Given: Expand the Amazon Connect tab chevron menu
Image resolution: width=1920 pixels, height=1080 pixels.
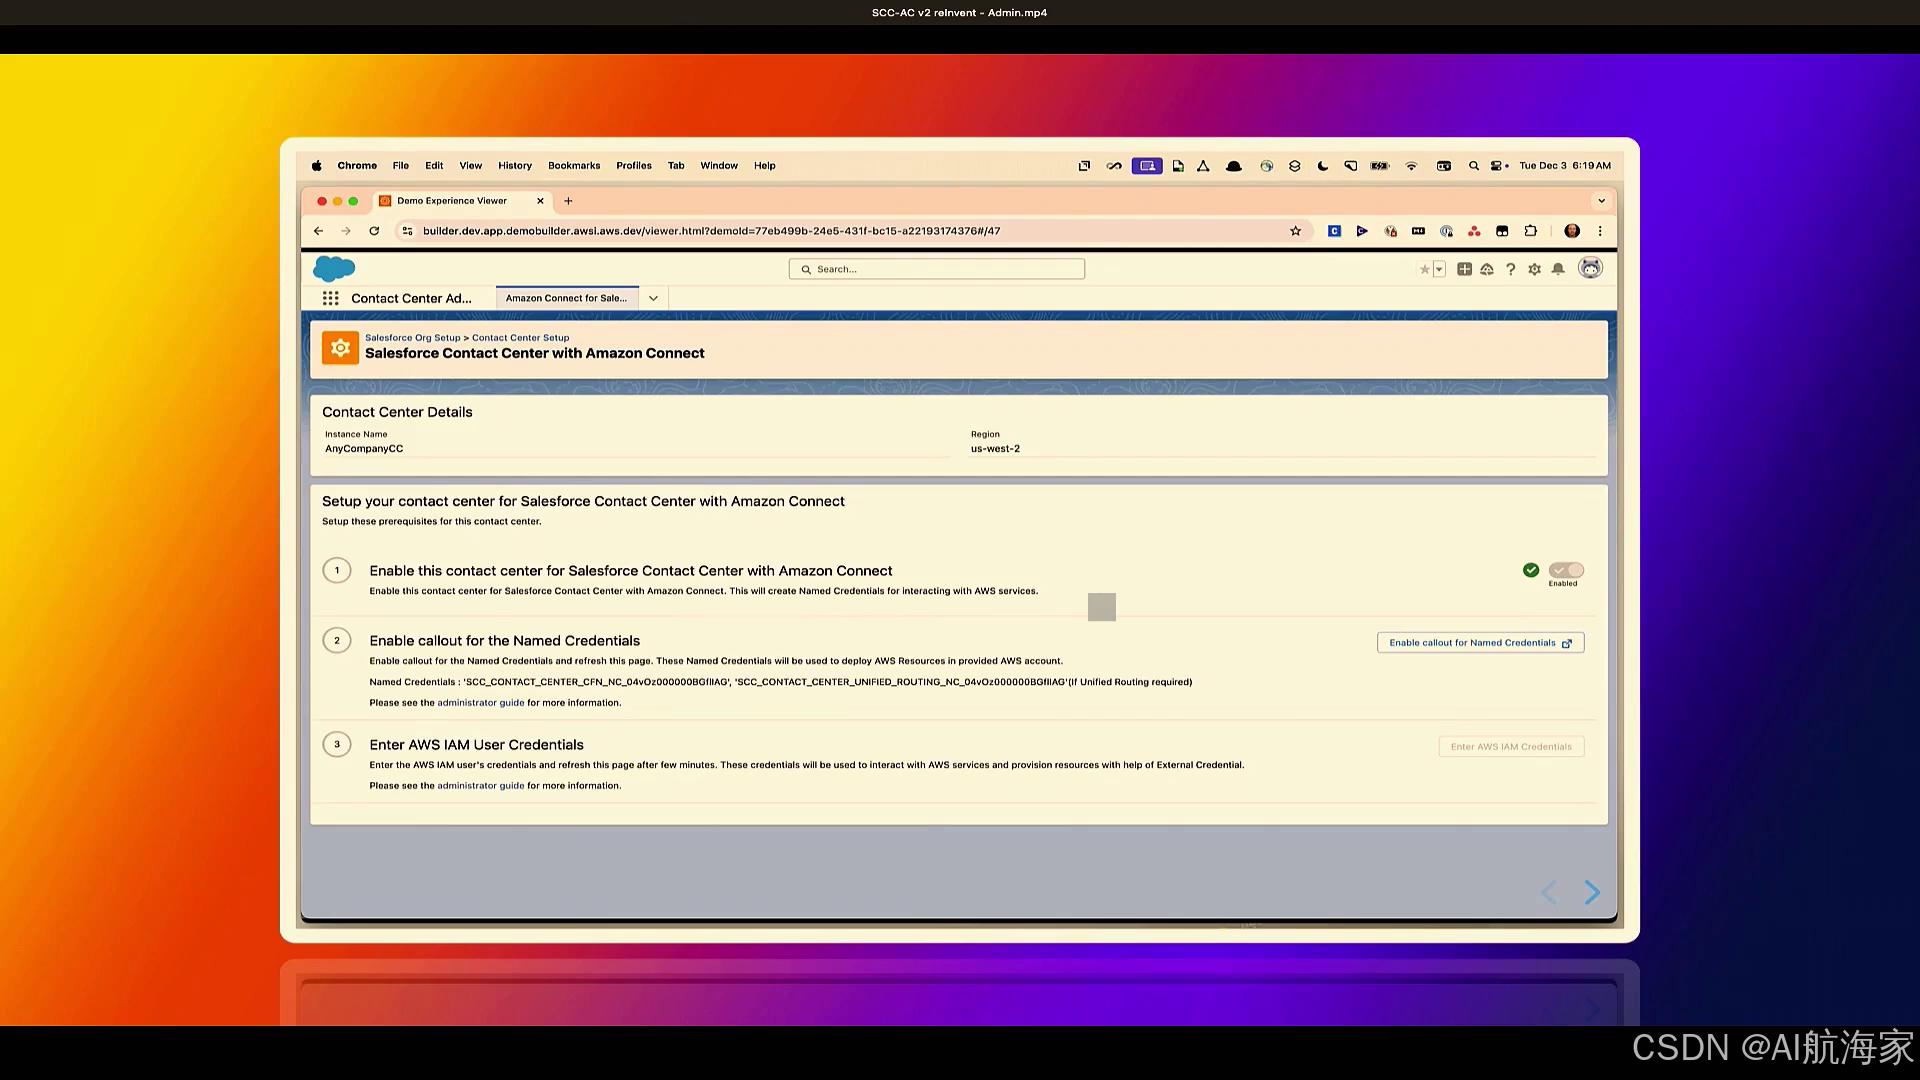Looking at the screenshot, I should coord(653,298).
